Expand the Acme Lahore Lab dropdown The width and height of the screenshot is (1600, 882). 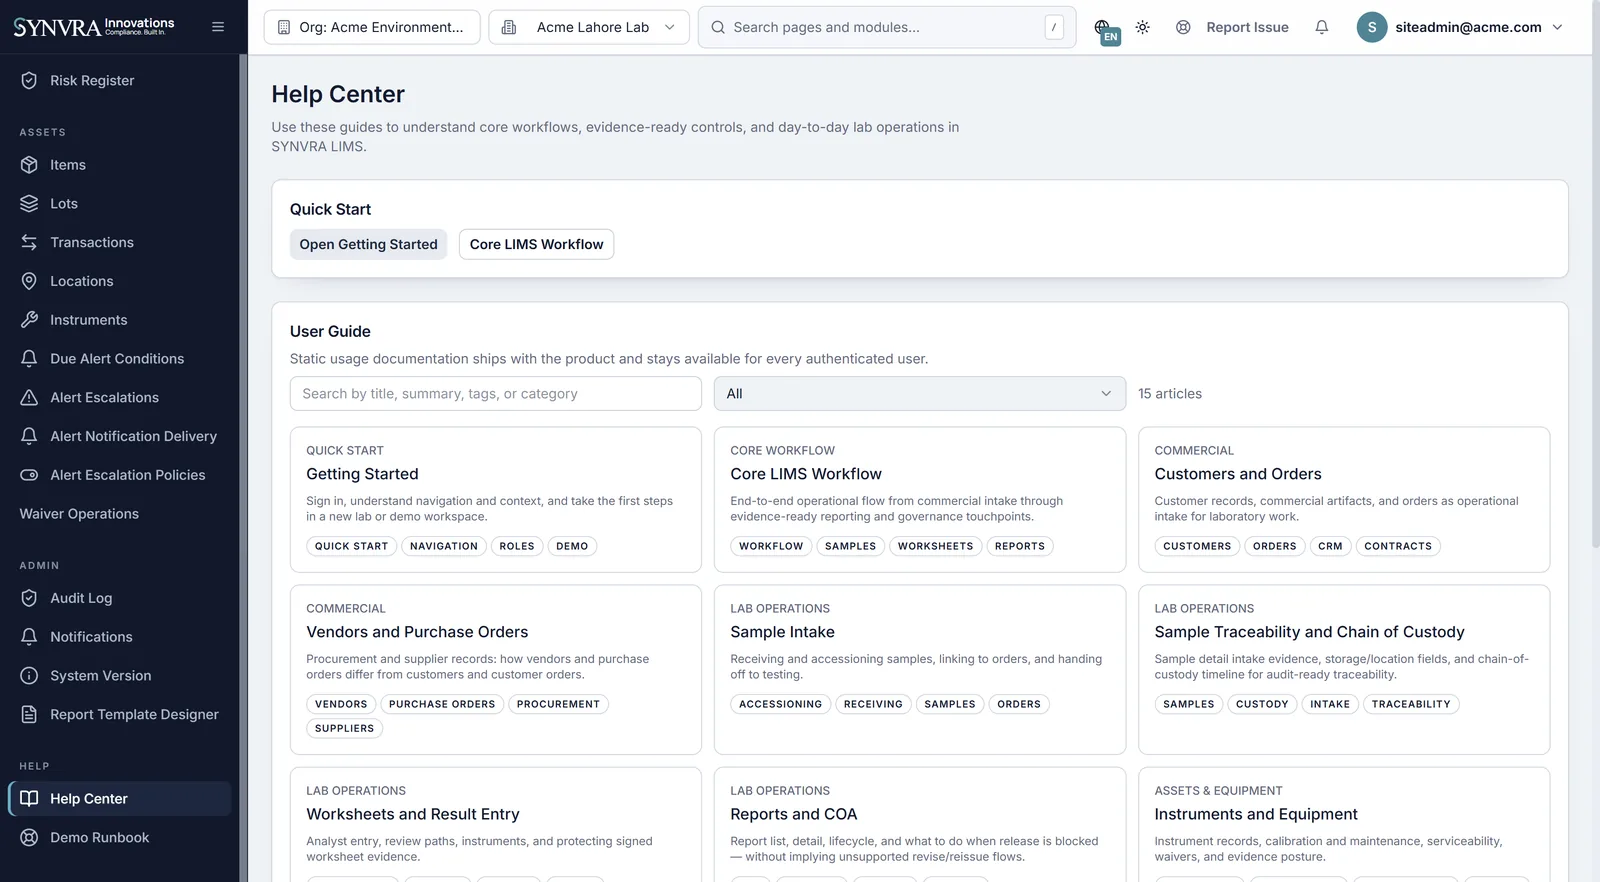589,27
